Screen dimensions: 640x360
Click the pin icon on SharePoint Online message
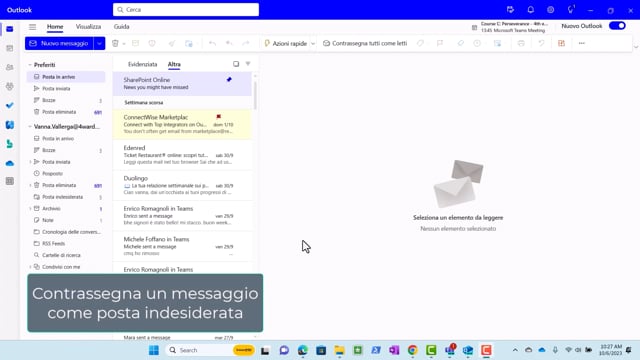(229, 80)
